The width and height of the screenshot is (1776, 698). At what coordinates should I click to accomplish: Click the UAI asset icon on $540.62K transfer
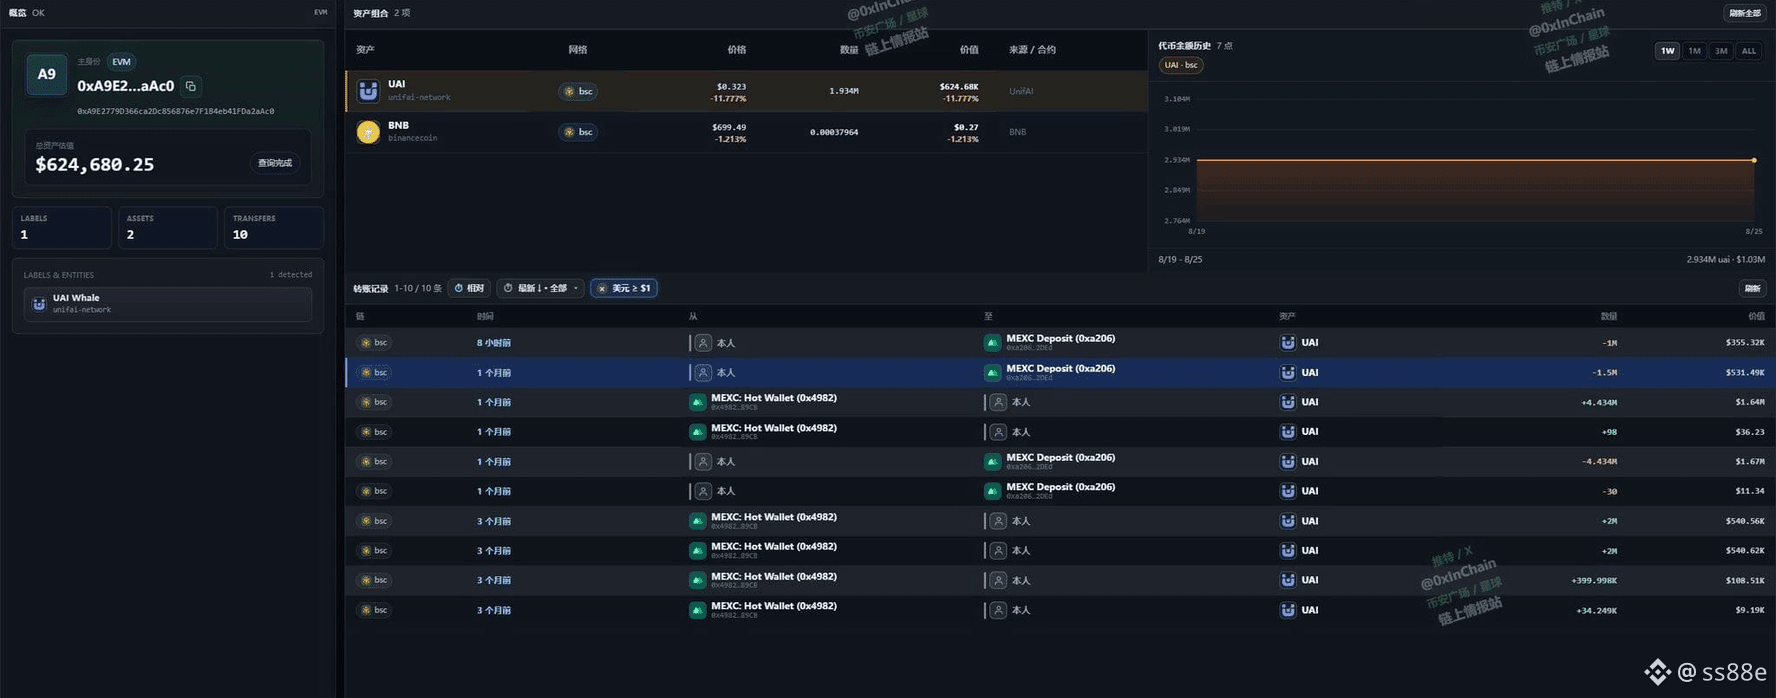pyautogui.click(x=1287, y=551)
